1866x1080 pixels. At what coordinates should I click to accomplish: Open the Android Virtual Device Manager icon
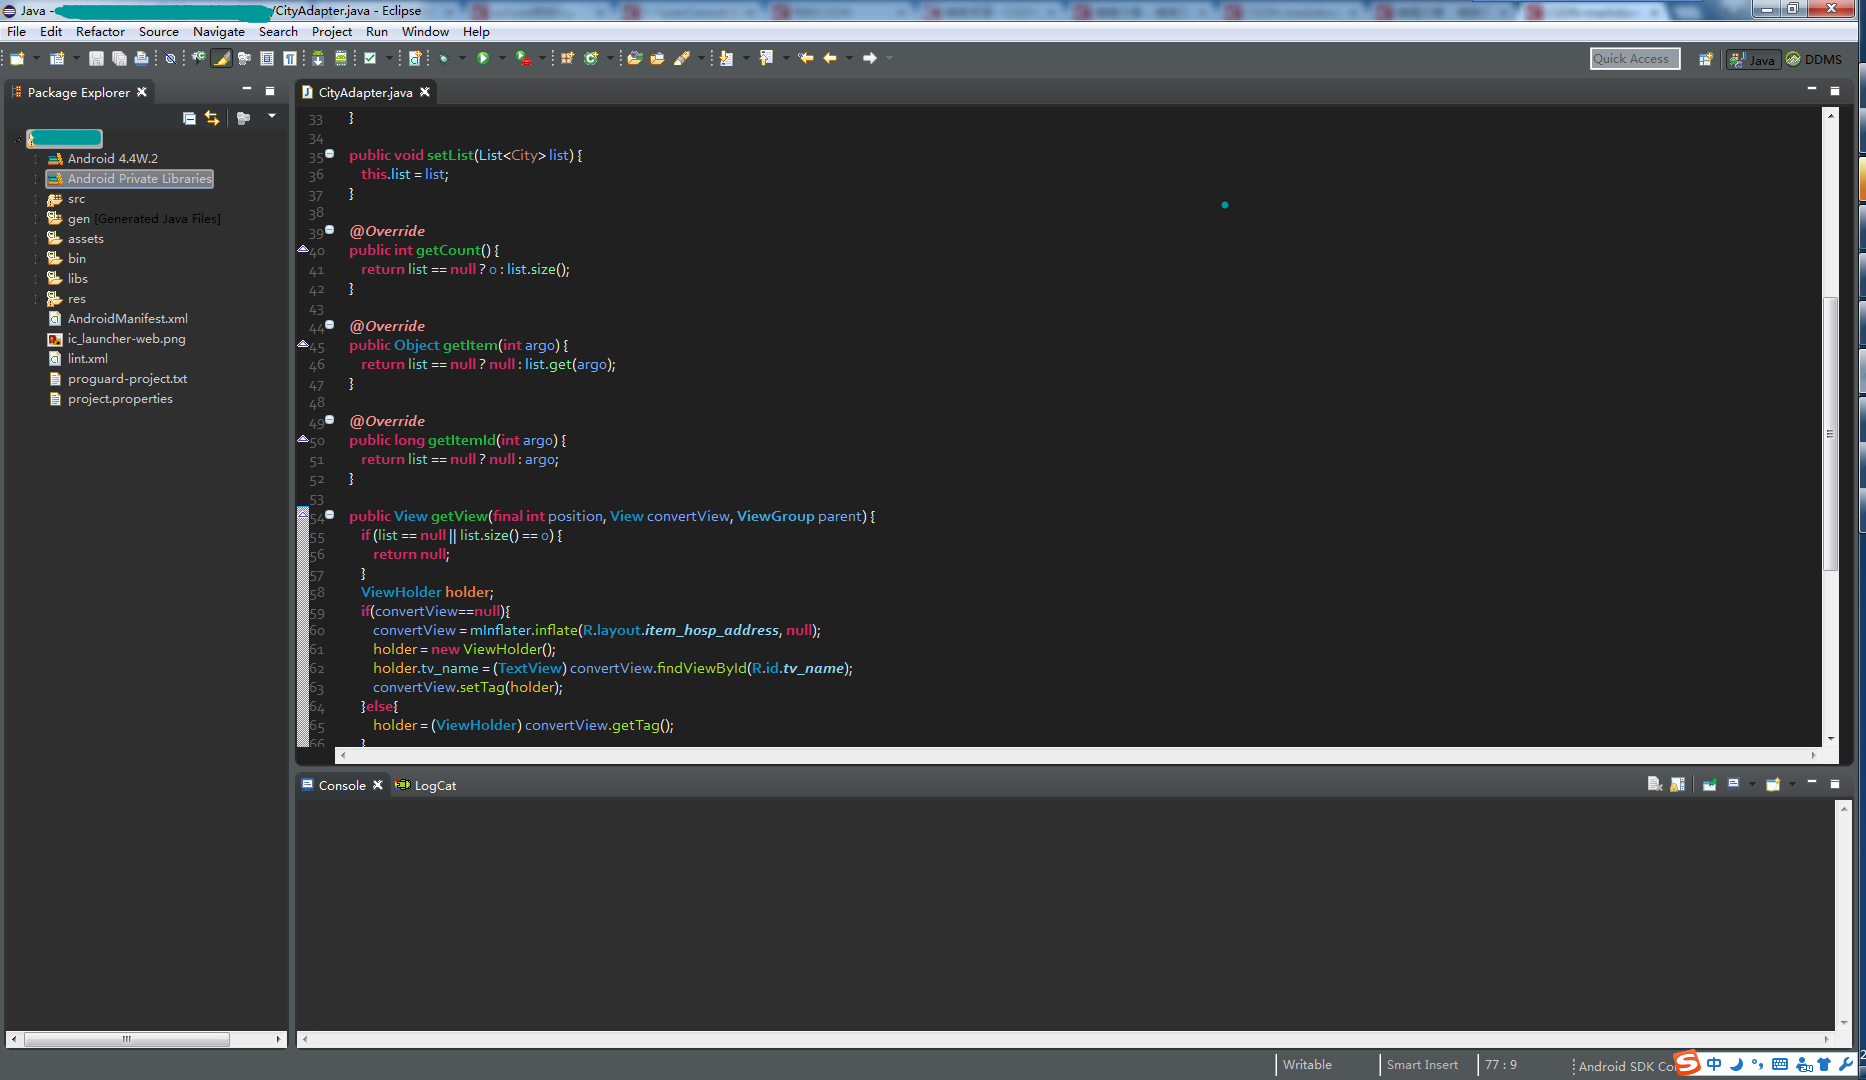(x=341, y=58)
